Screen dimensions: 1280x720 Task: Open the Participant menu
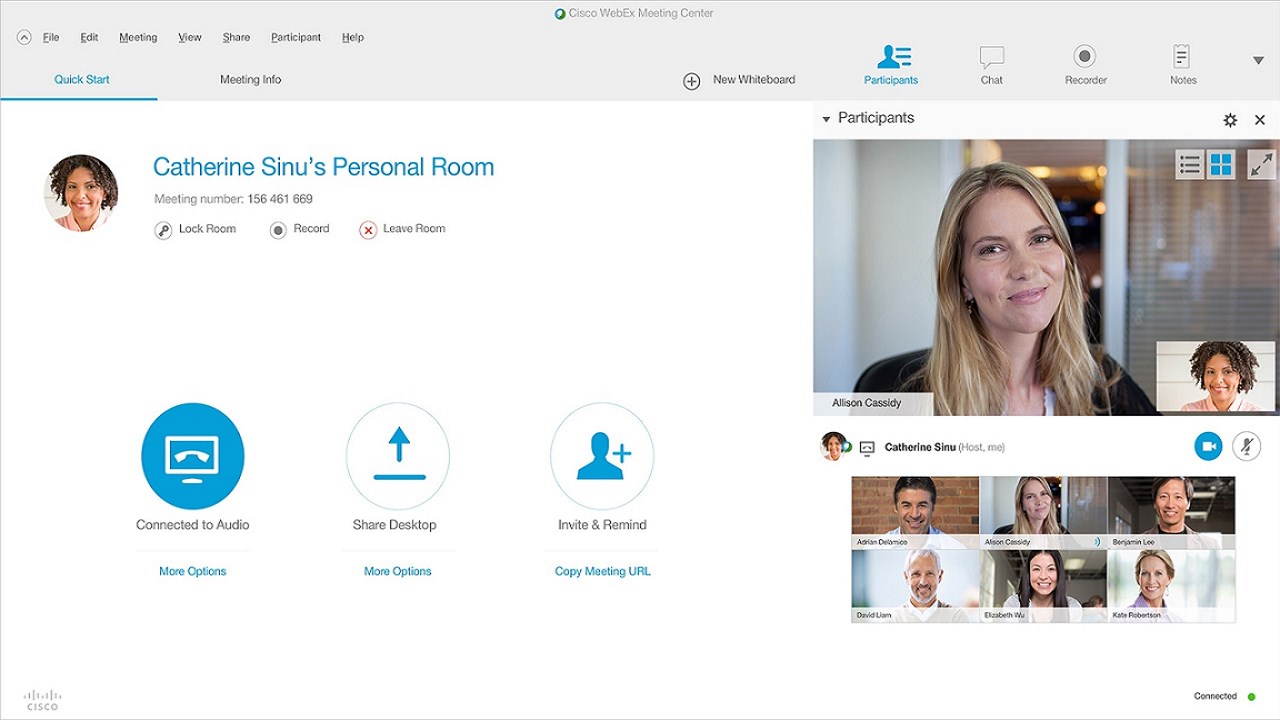point(296,37)
